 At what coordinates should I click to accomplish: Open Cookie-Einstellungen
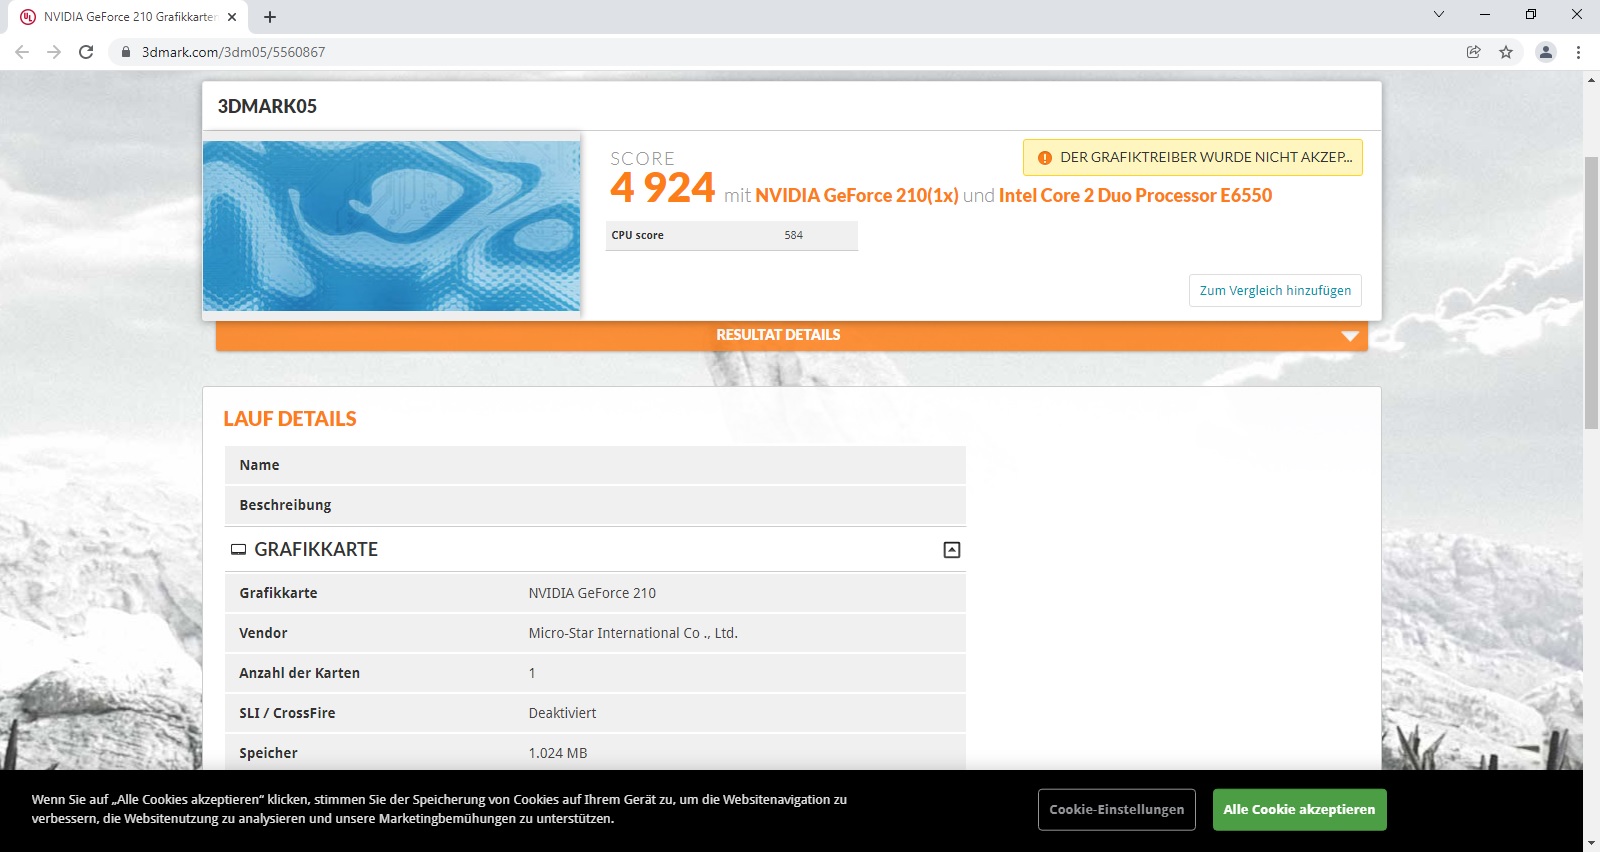click(x=1116, y=810)
